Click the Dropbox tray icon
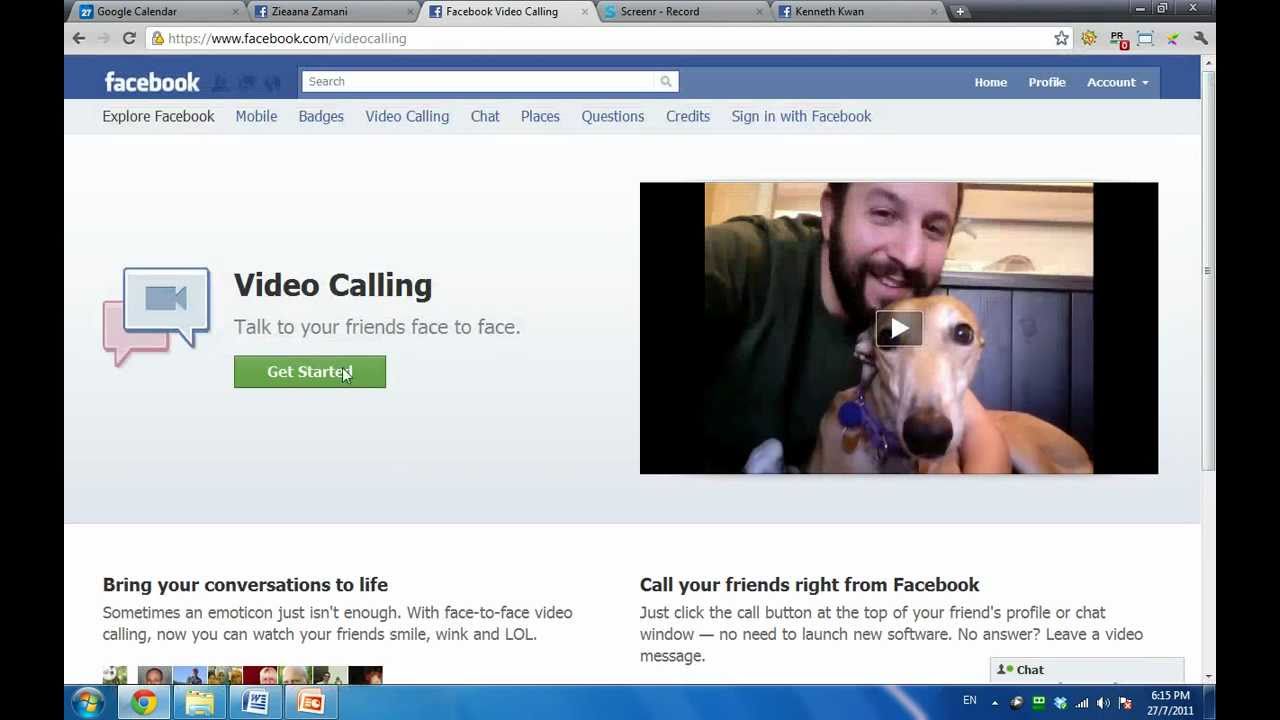Image resolution: width=1280 pixels, height=720 pixels. pos(1060,703)
